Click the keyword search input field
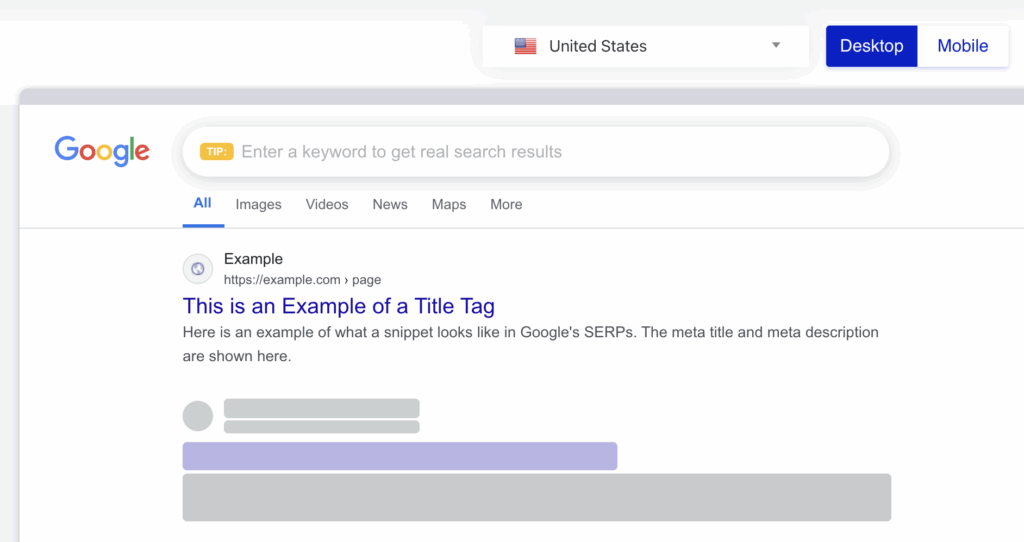 pos(536,151)
